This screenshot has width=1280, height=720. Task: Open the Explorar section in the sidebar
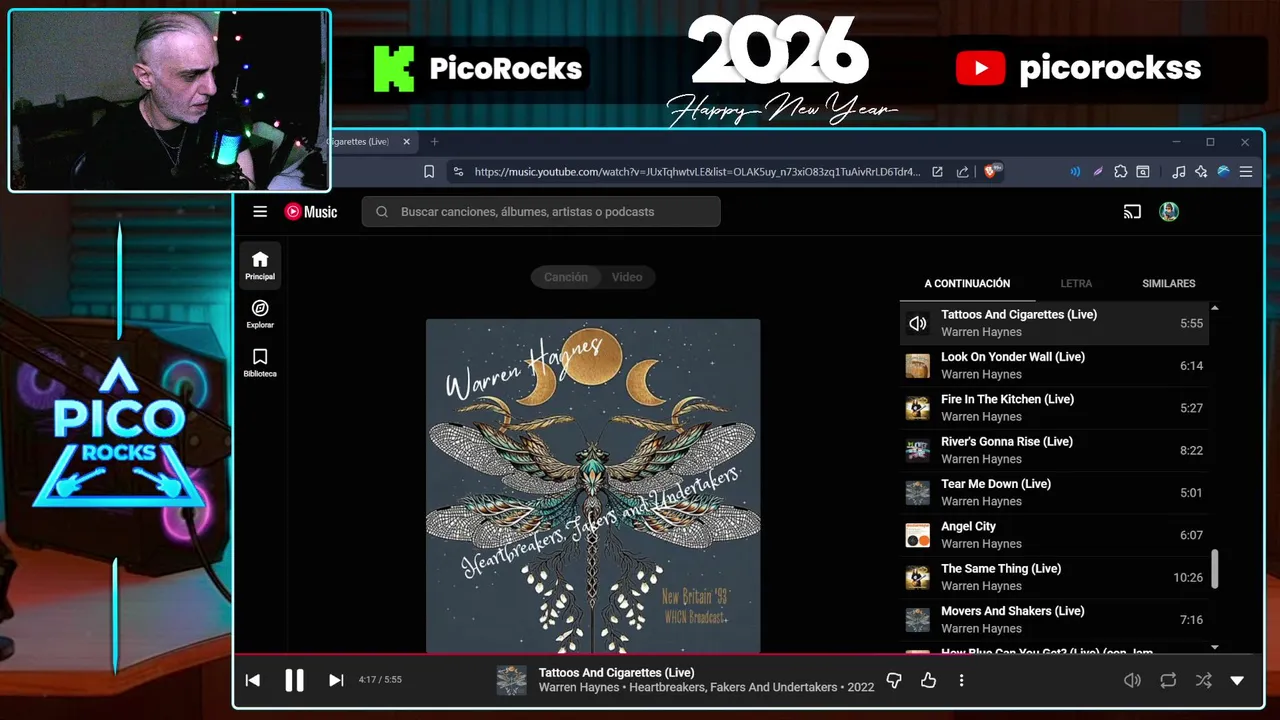point(260,314)
